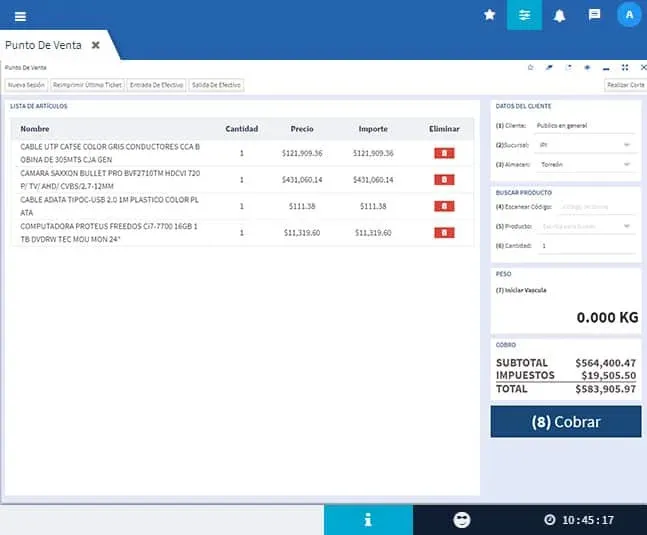Expand the Sucursal dropdown
The image size is (647, 535).
coord(585,145)
